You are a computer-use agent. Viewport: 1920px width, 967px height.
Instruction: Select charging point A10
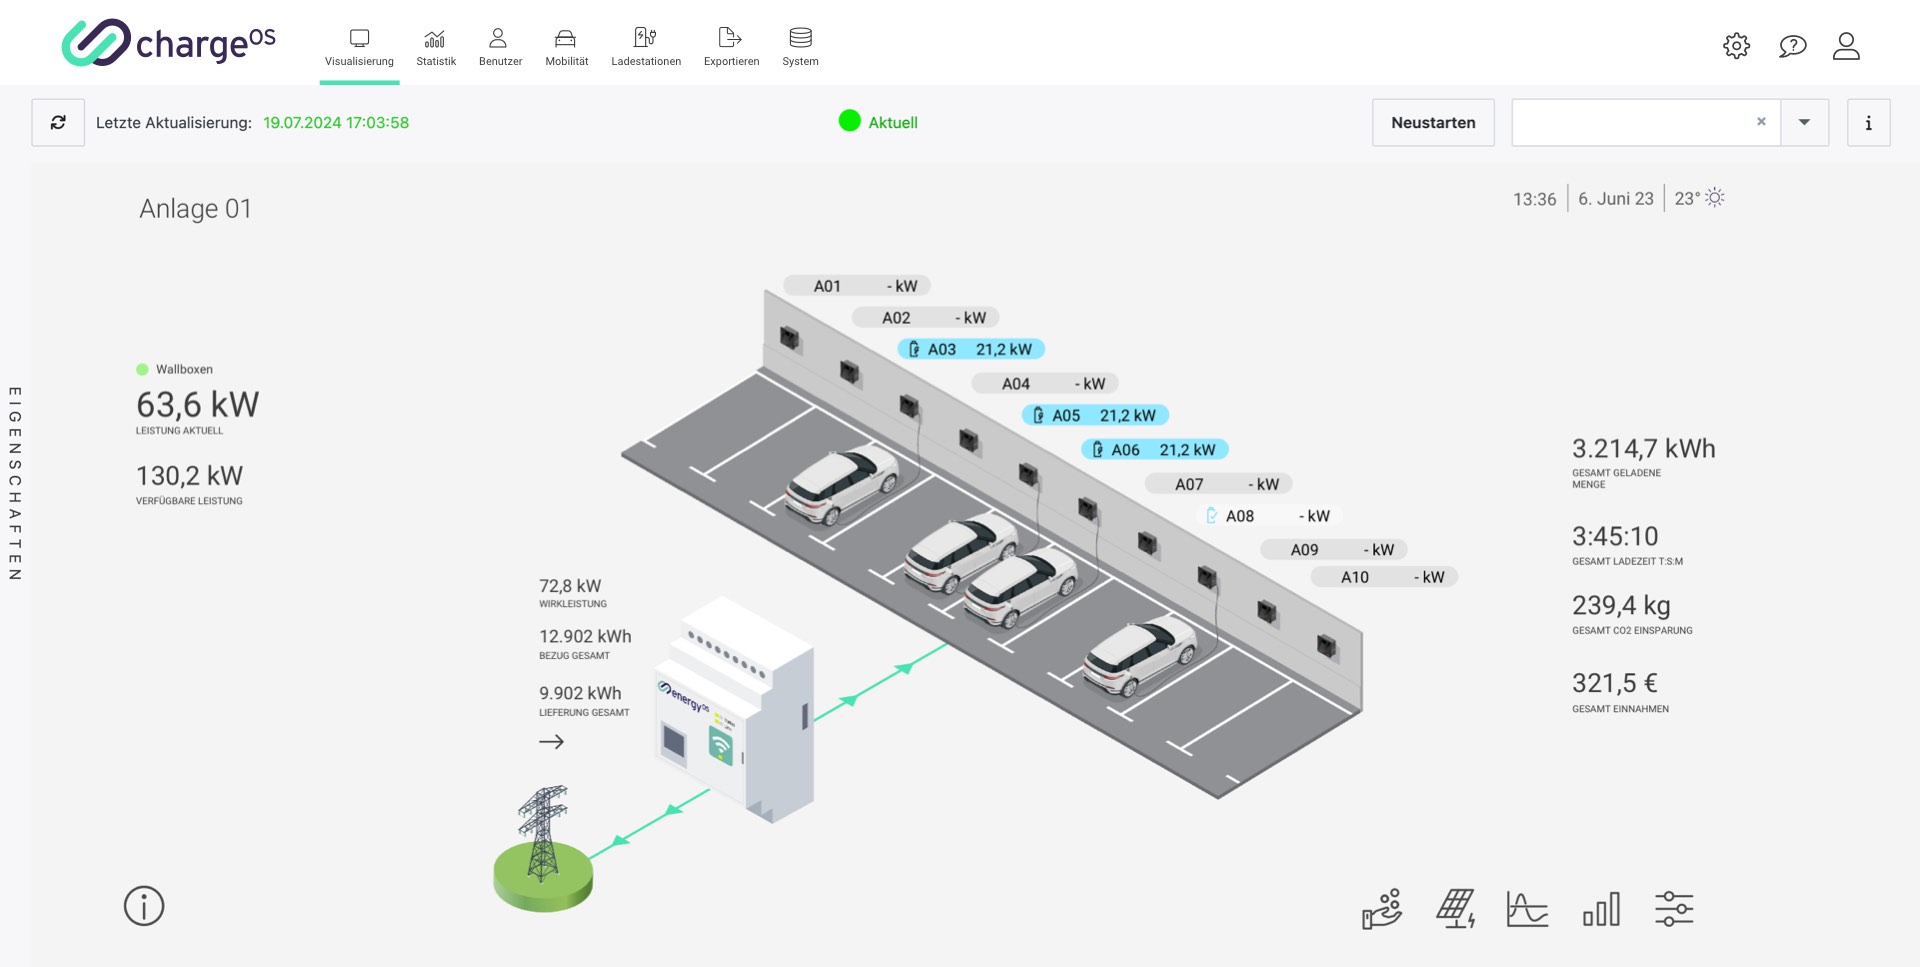(1384, 577)
